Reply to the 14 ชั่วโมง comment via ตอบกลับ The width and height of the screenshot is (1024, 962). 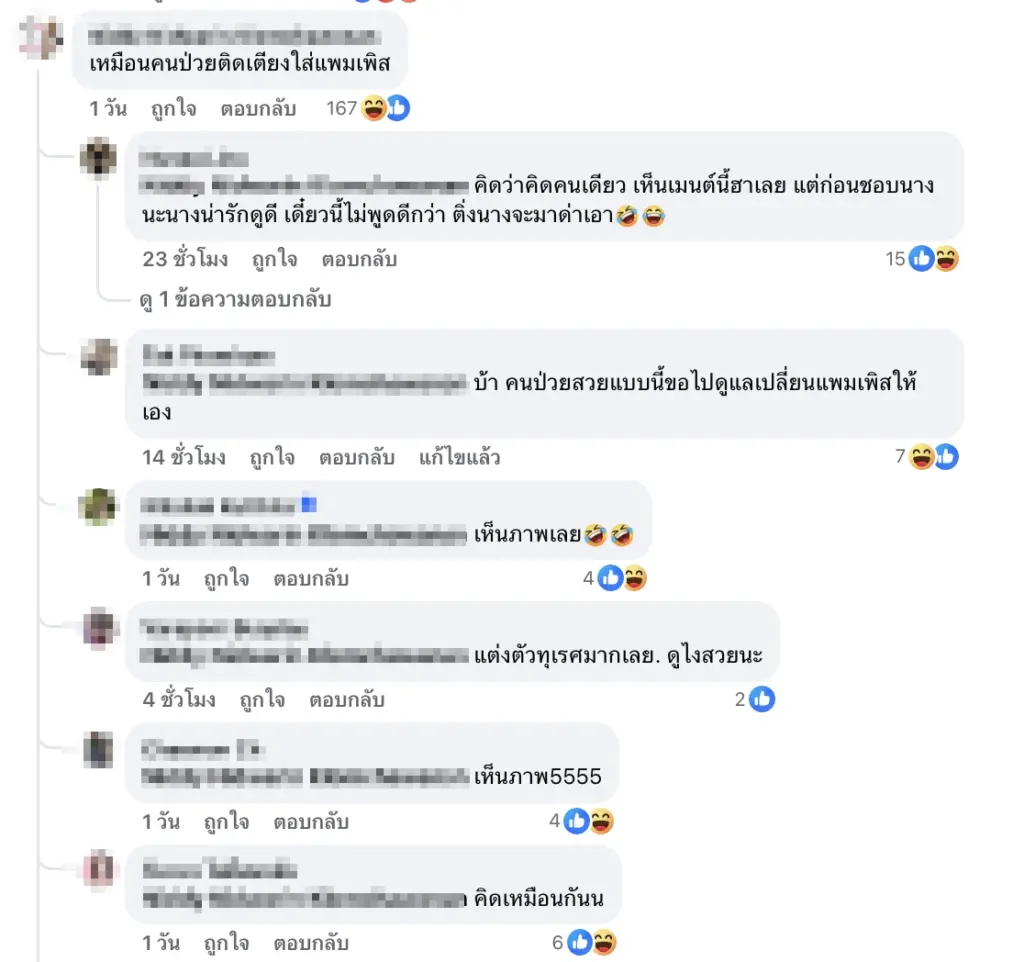(x=357, y=457)
